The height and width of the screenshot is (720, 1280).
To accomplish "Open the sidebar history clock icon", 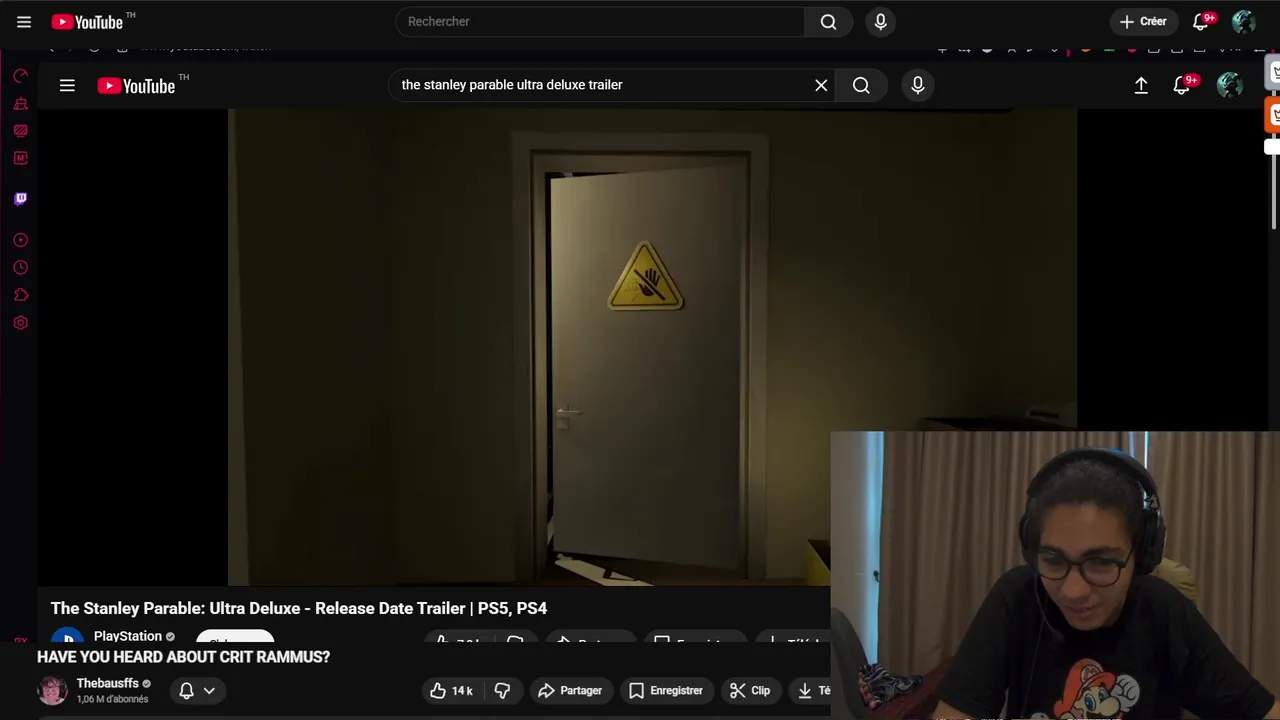I will coord(20,267).
